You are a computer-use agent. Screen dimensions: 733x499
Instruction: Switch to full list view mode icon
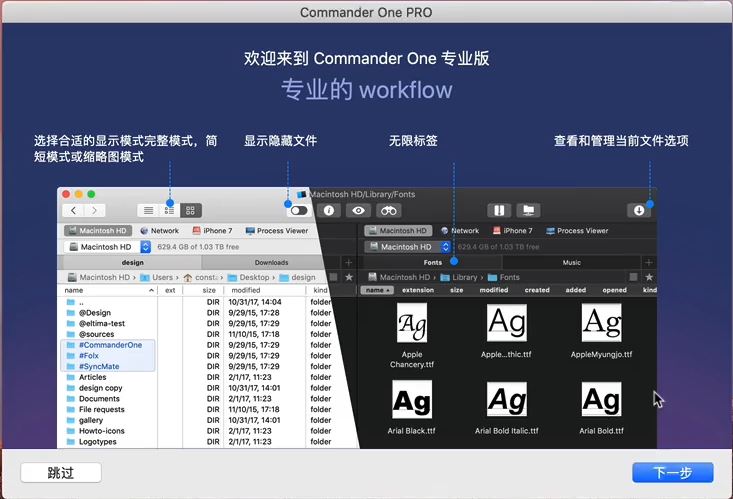[x=148, y=210]
